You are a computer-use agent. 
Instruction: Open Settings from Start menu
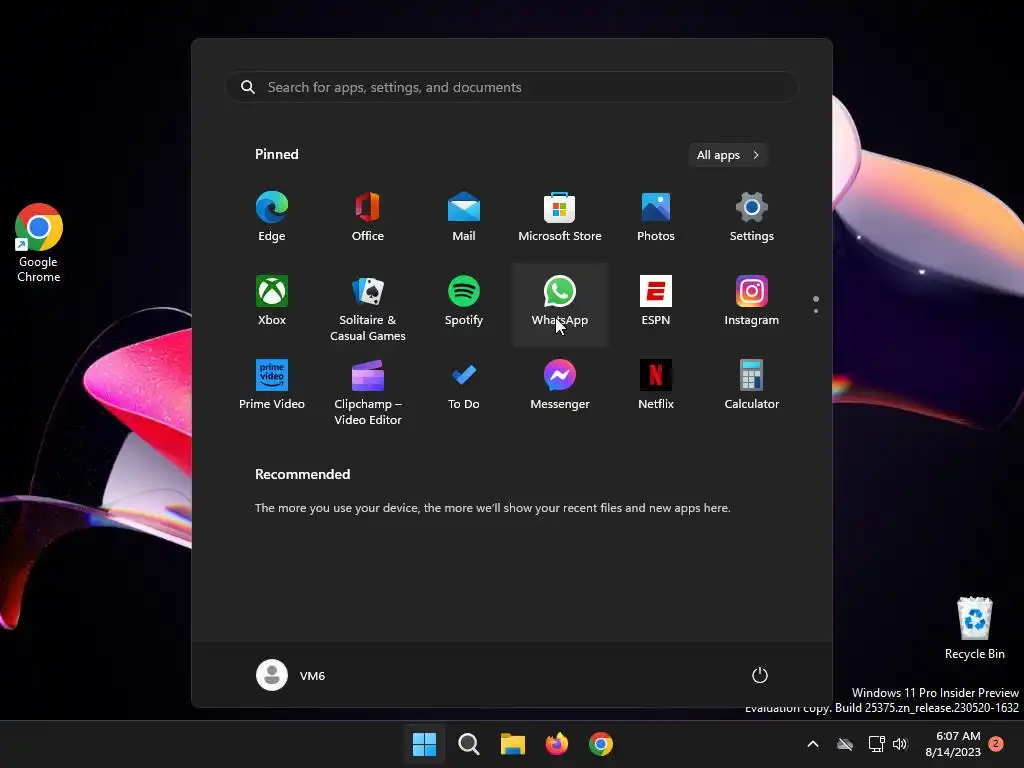tap(752, 217)
